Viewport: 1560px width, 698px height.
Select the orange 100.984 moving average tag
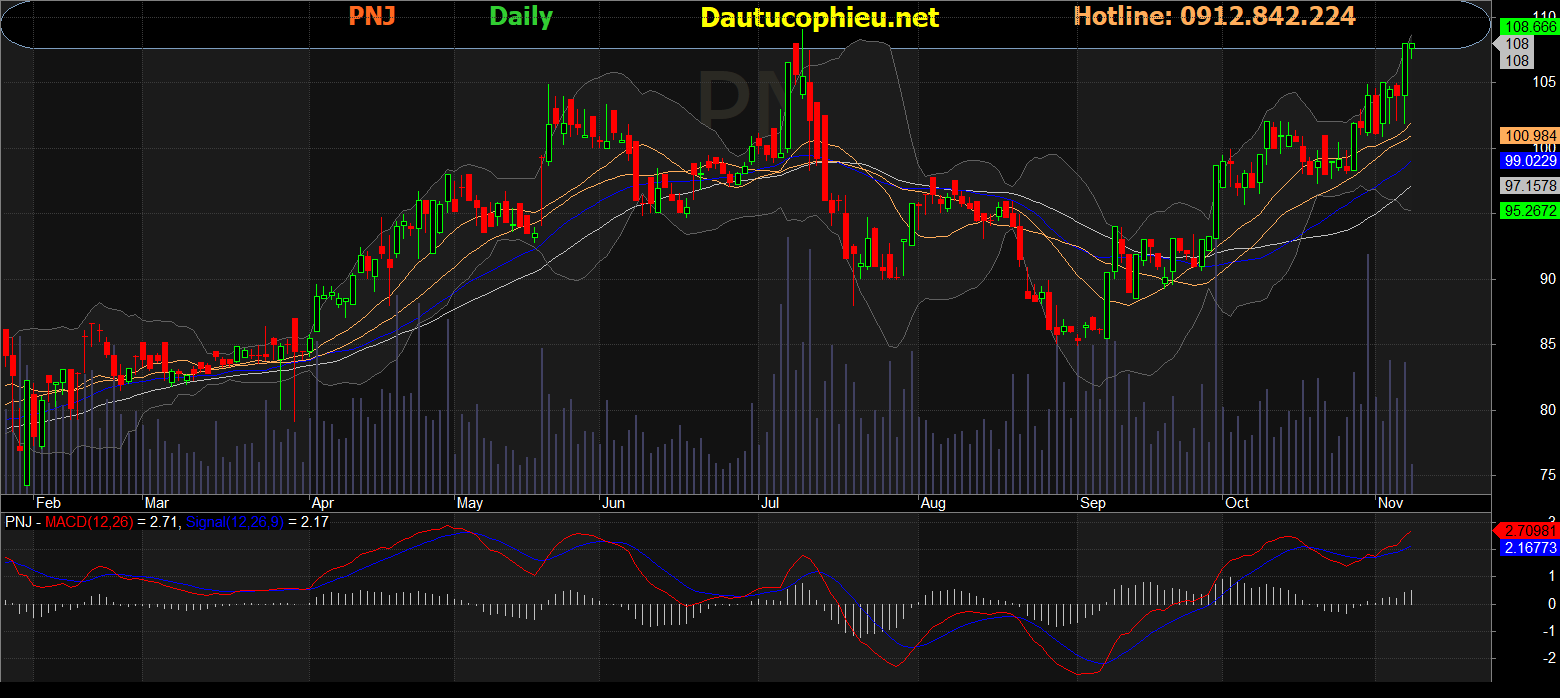1529,135
